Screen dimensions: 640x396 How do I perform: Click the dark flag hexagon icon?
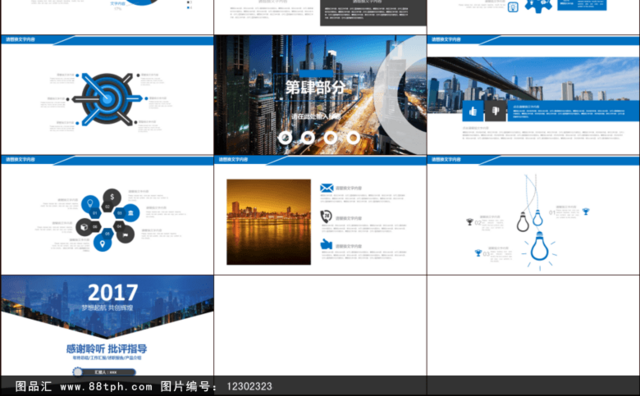125,233
